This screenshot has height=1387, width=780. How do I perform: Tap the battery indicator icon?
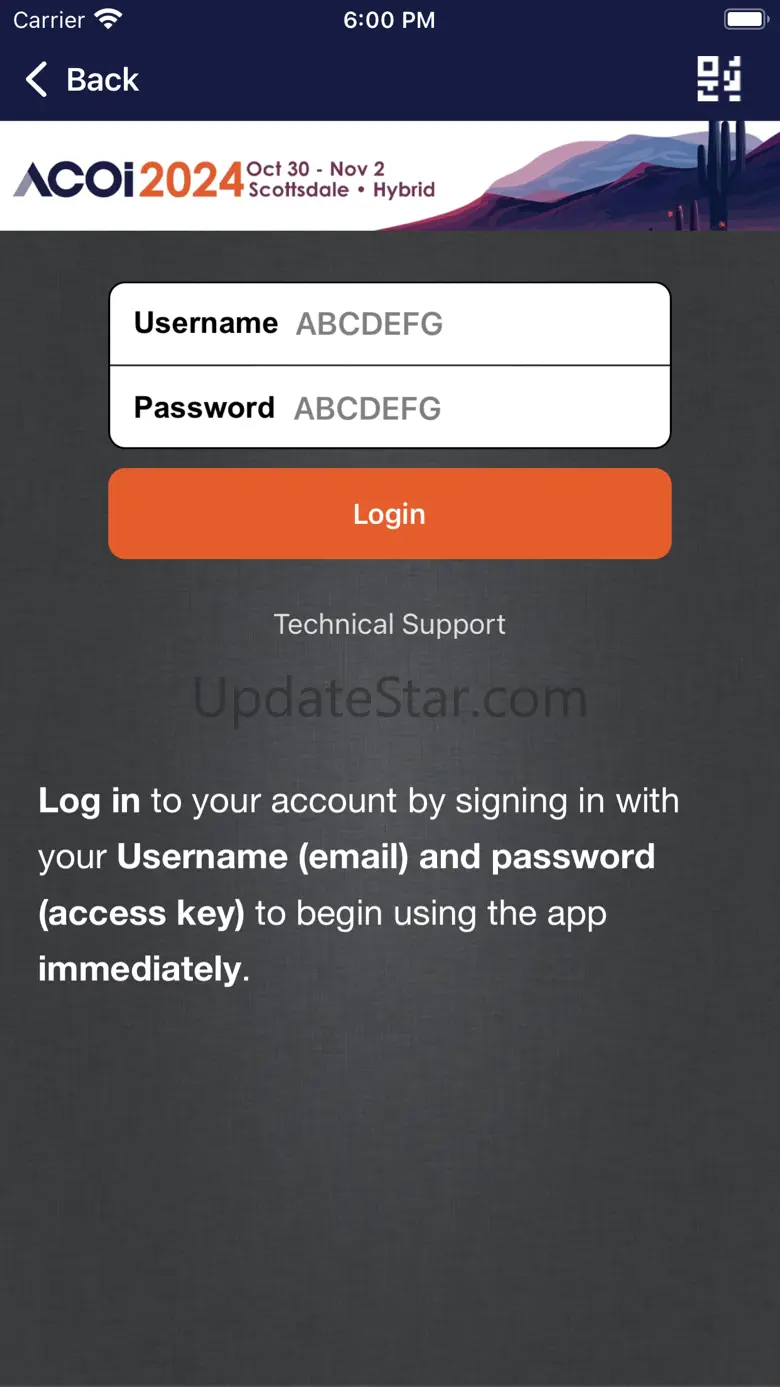(745, 19)
